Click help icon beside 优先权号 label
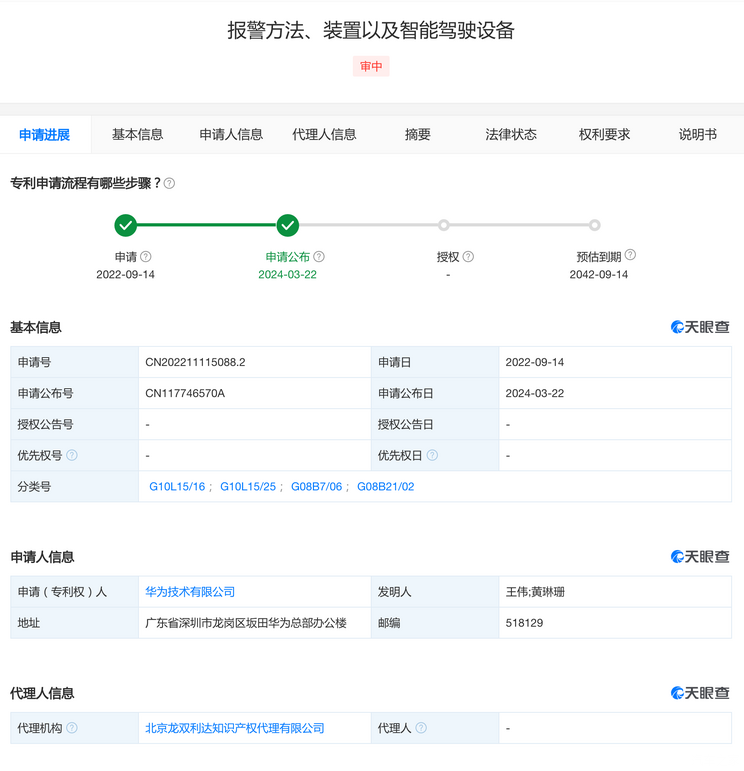Image resolution: width=744 pixels, height=771 pixels. point(72,455)
